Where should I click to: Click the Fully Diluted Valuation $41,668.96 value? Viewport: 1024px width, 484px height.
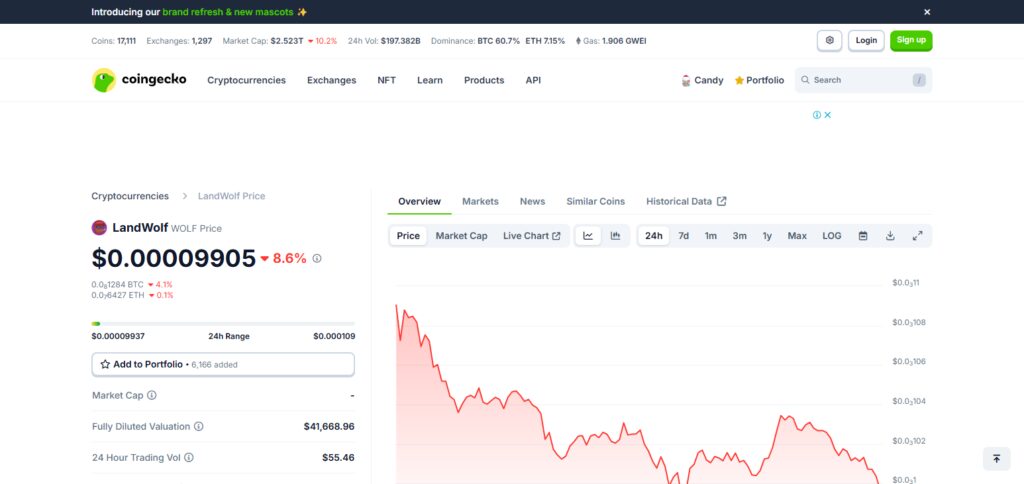click(329, 427)
